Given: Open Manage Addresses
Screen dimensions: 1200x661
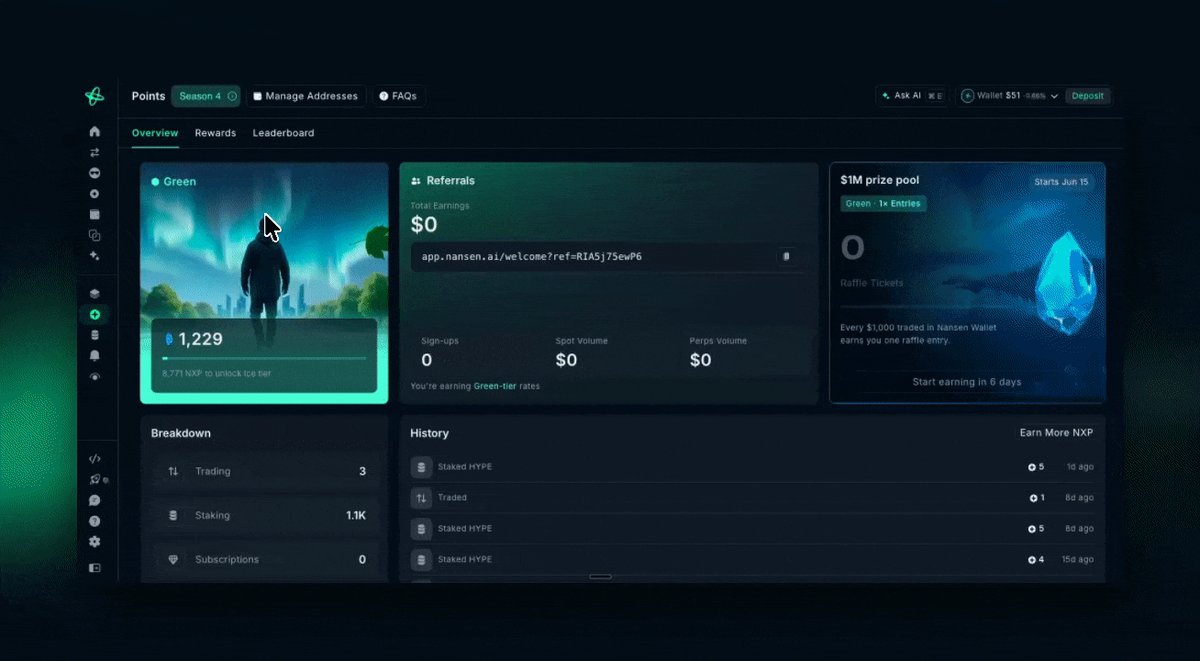Looking at the screenshot, I should click(306, 96).
